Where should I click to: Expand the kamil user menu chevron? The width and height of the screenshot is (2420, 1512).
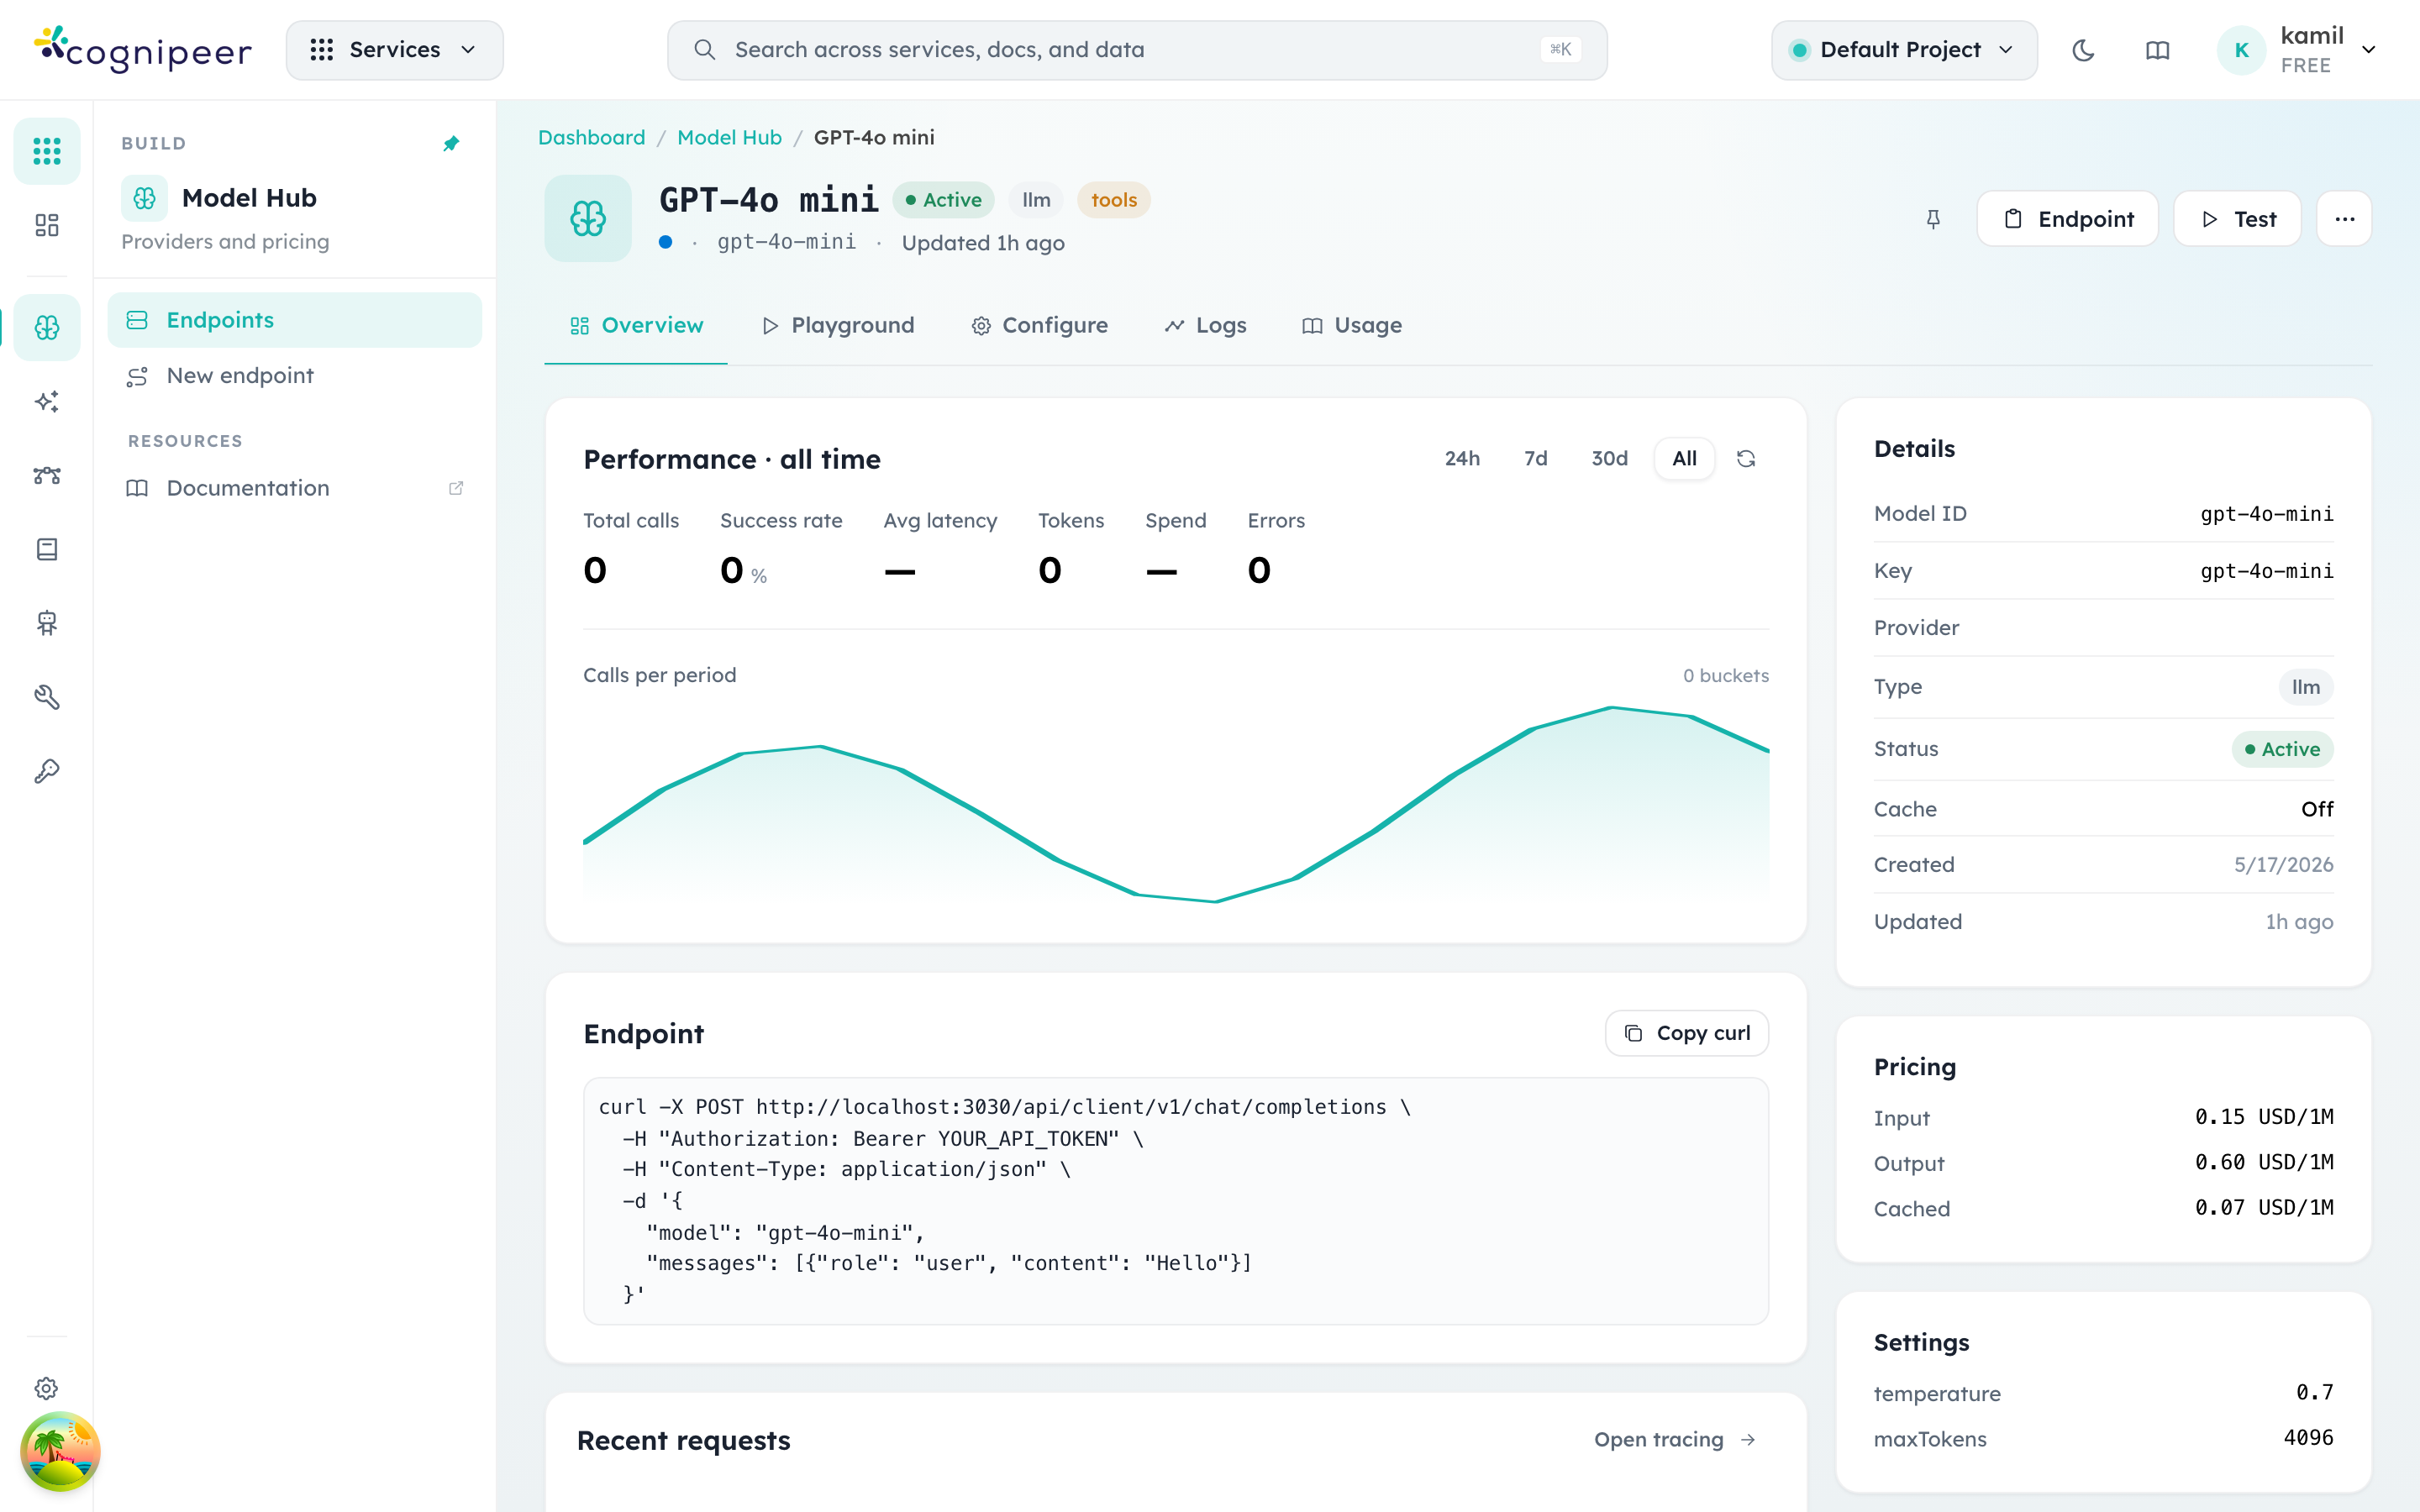(x=2369, y=50)
